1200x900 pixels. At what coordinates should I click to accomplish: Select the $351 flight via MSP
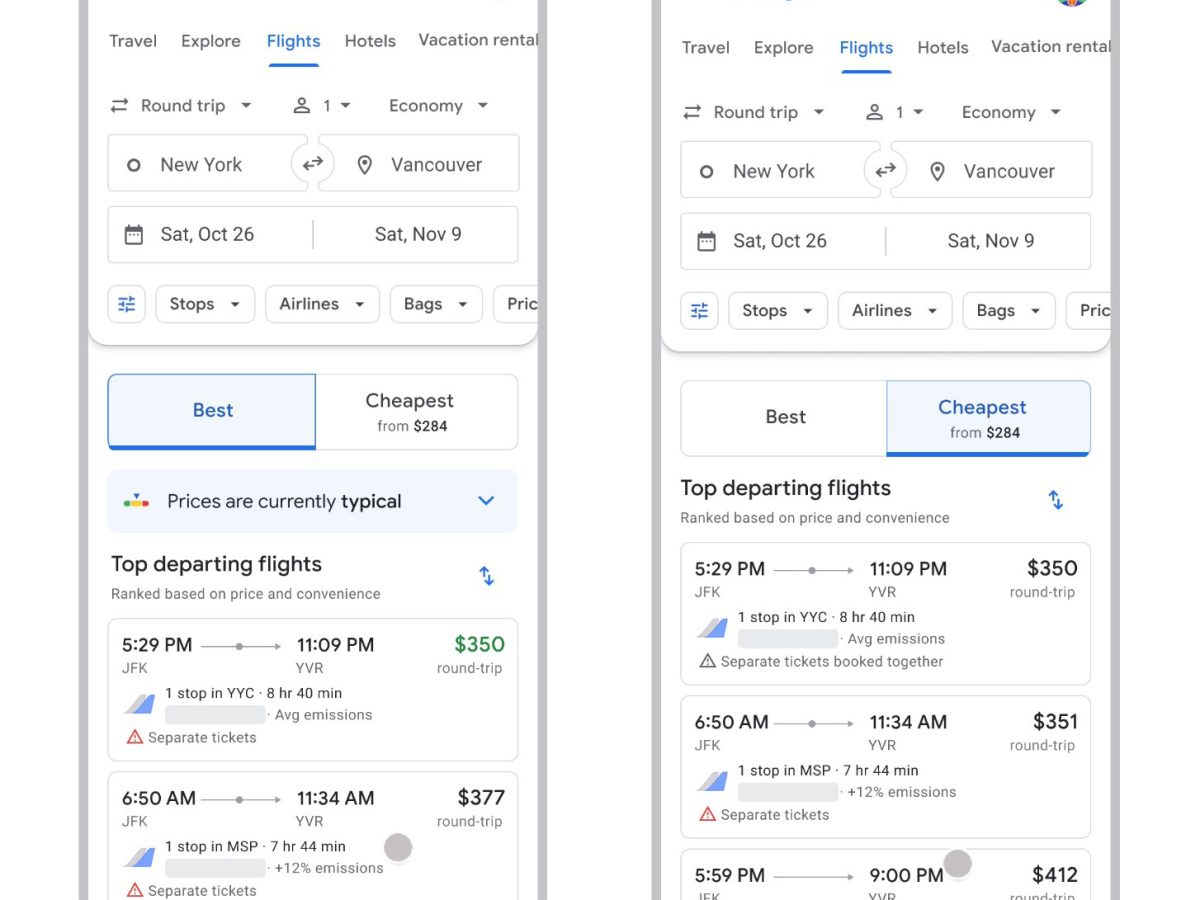point(885,767)
